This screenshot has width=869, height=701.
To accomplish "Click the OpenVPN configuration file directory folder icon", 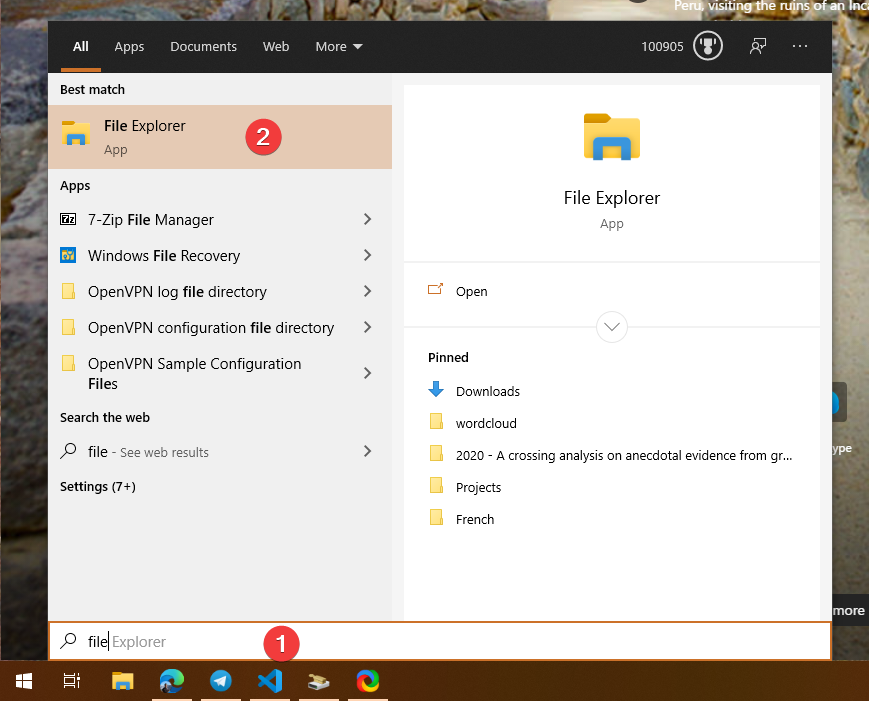I will 68,327.
